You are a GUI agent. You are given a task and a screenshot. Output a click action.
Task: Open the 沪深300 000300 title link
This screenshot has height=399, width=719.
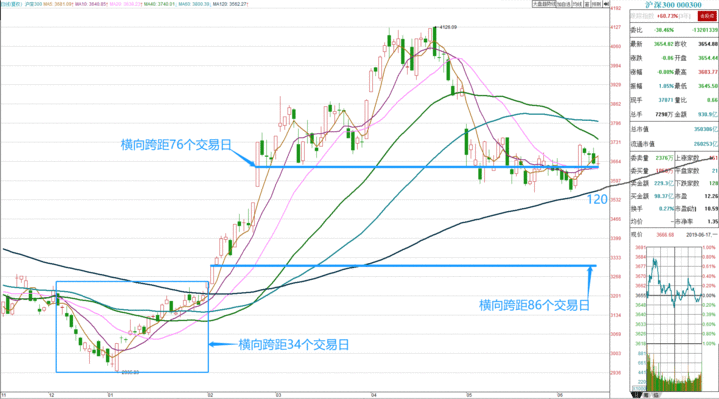click(x=673, y=5)
